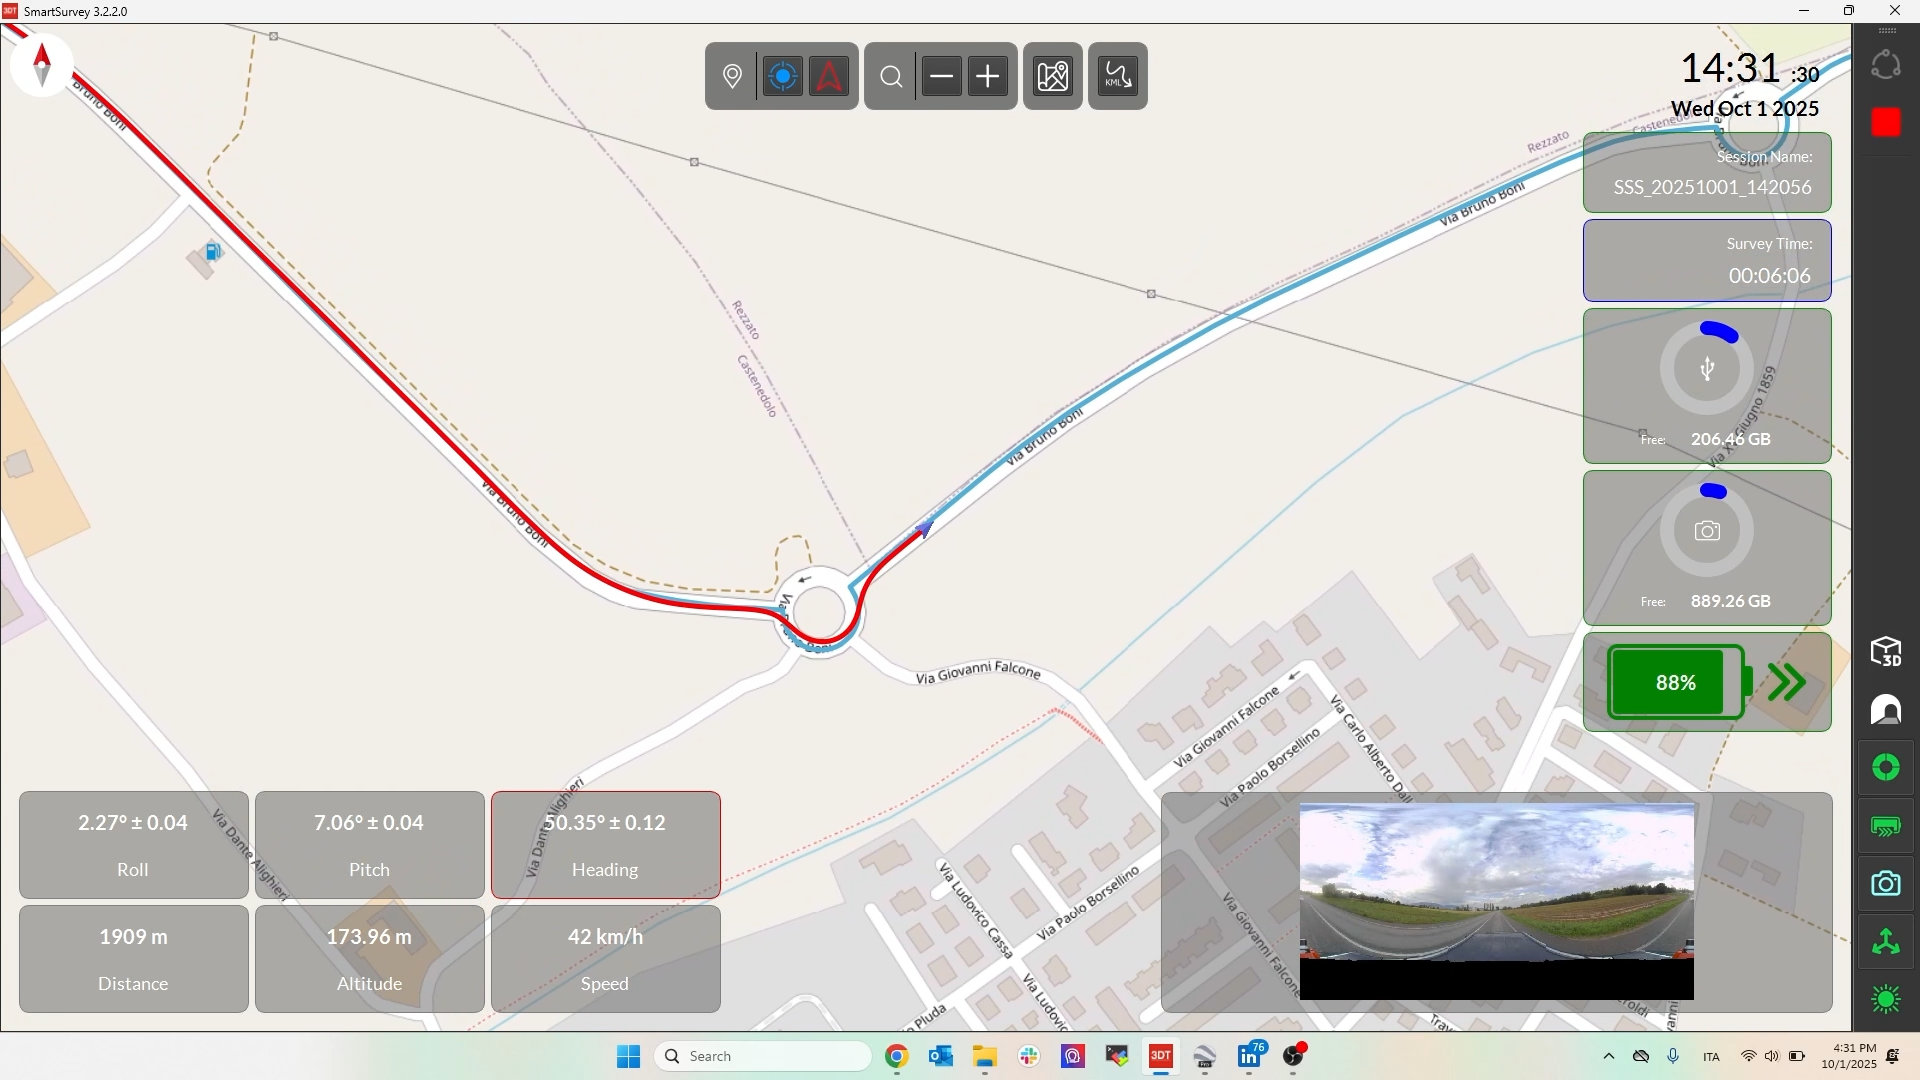1920x1080 pixels.
Task: Zoom in the map with plus button
Action: (x=989, y=77)
